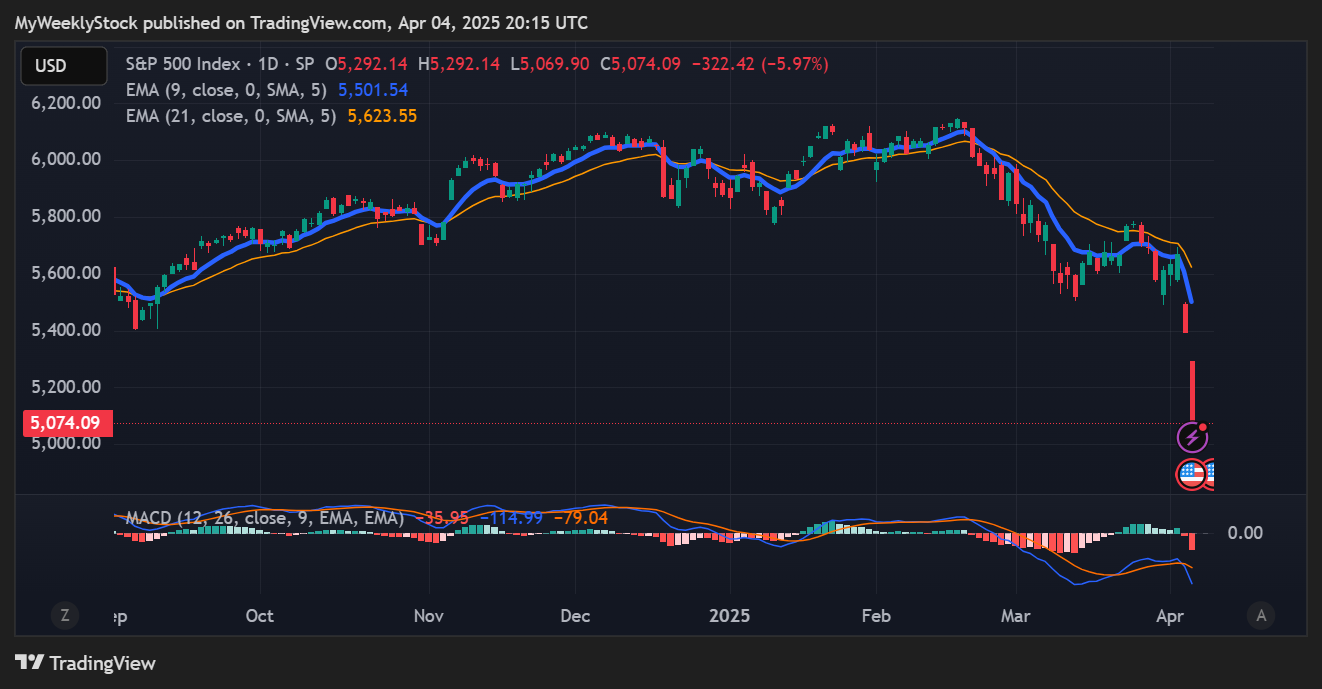Toggle the Z timezone button
1322x689 pixels.
(x=64, y=616)
